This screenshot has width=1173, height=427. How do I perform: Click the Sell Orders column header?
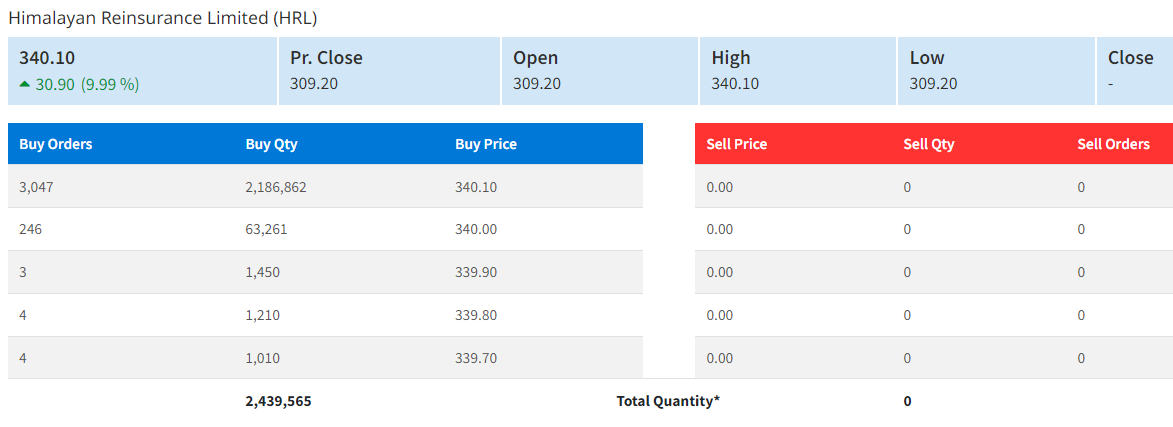coord(1113,144)
